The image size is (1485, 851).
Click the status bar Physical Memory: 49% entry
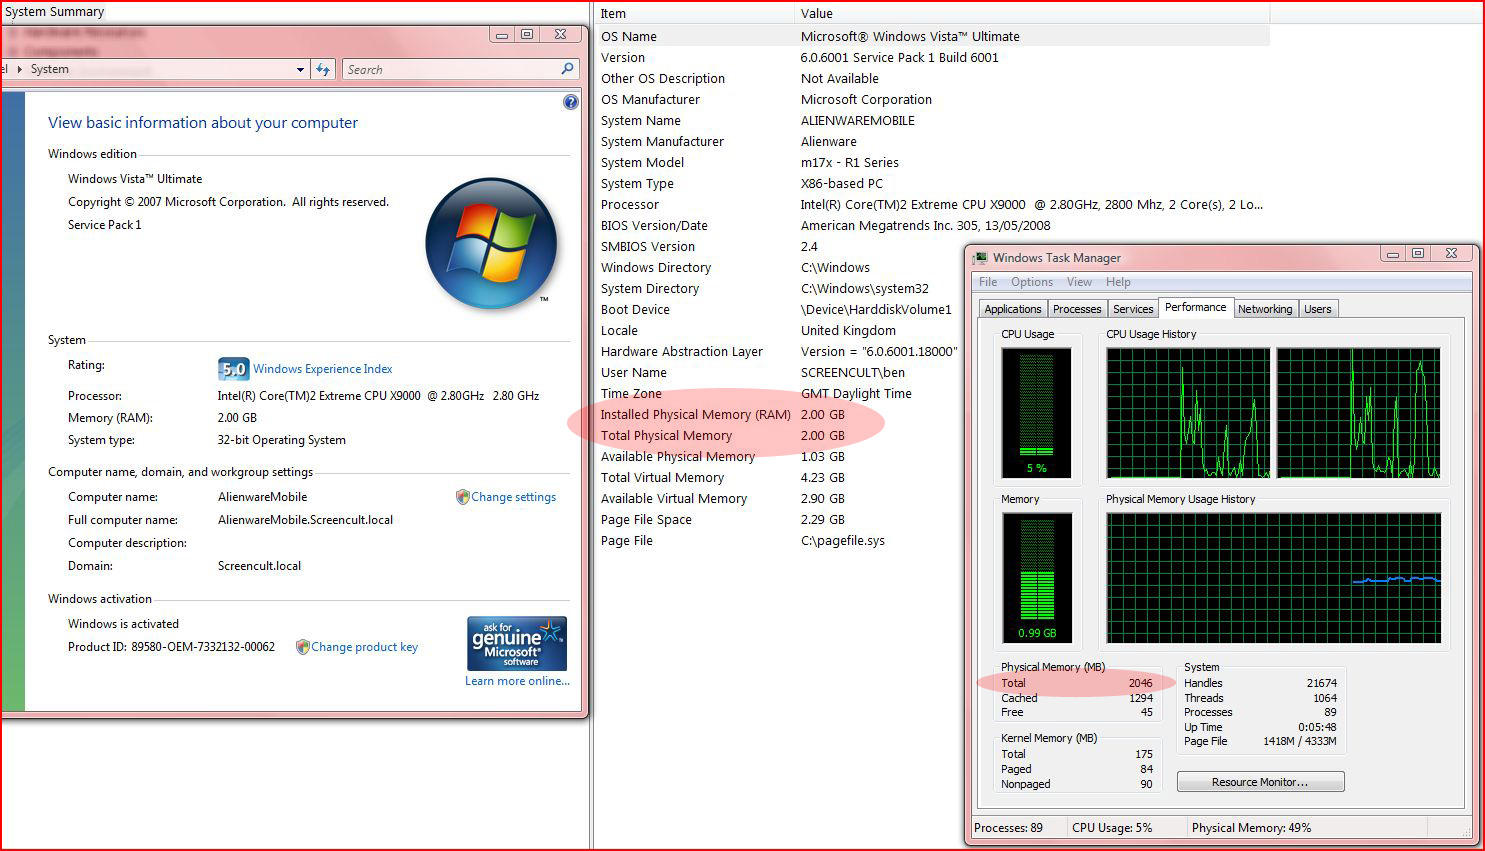coord(1251,828)
